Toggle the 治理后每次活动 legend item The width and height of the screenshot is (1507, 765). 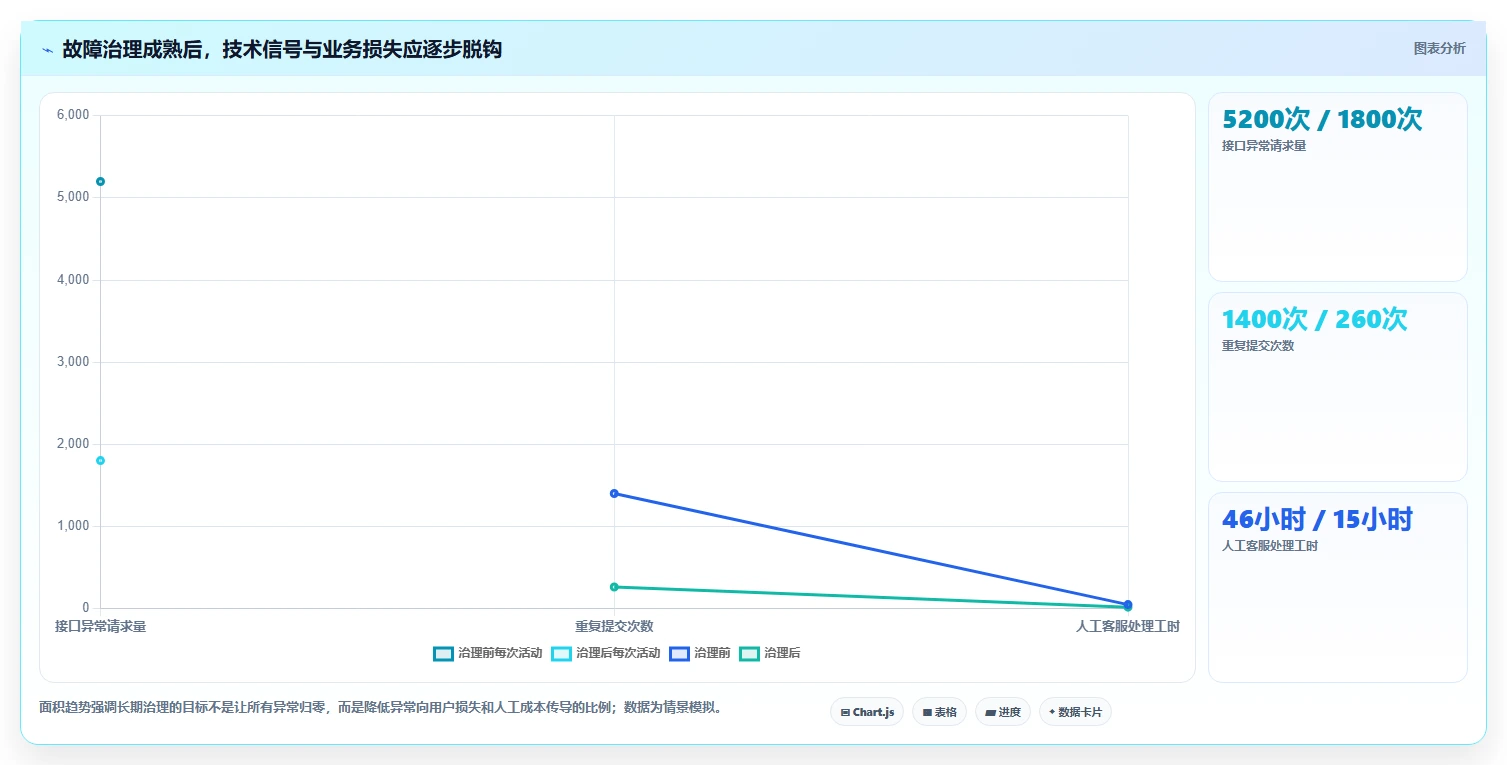coord(606,653)
